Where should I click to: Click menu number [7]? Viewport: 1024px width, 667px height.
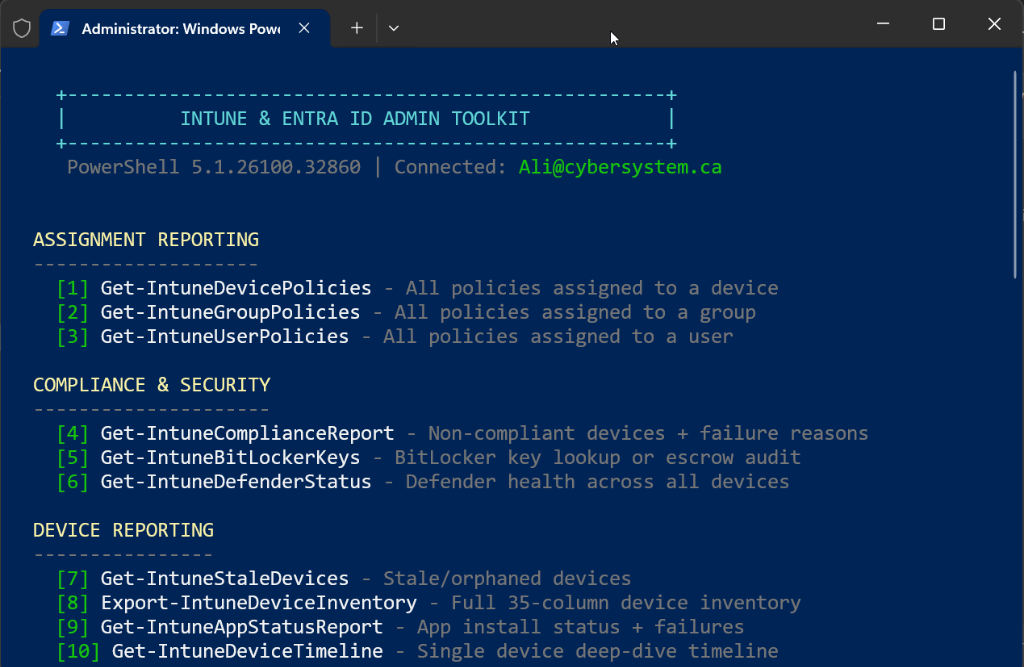point(72,578)
